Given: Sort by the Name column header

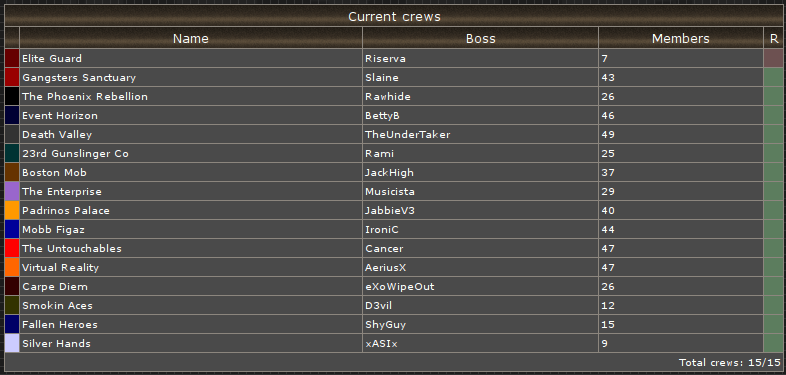Looking at the screenshot, I should [190, 38].
